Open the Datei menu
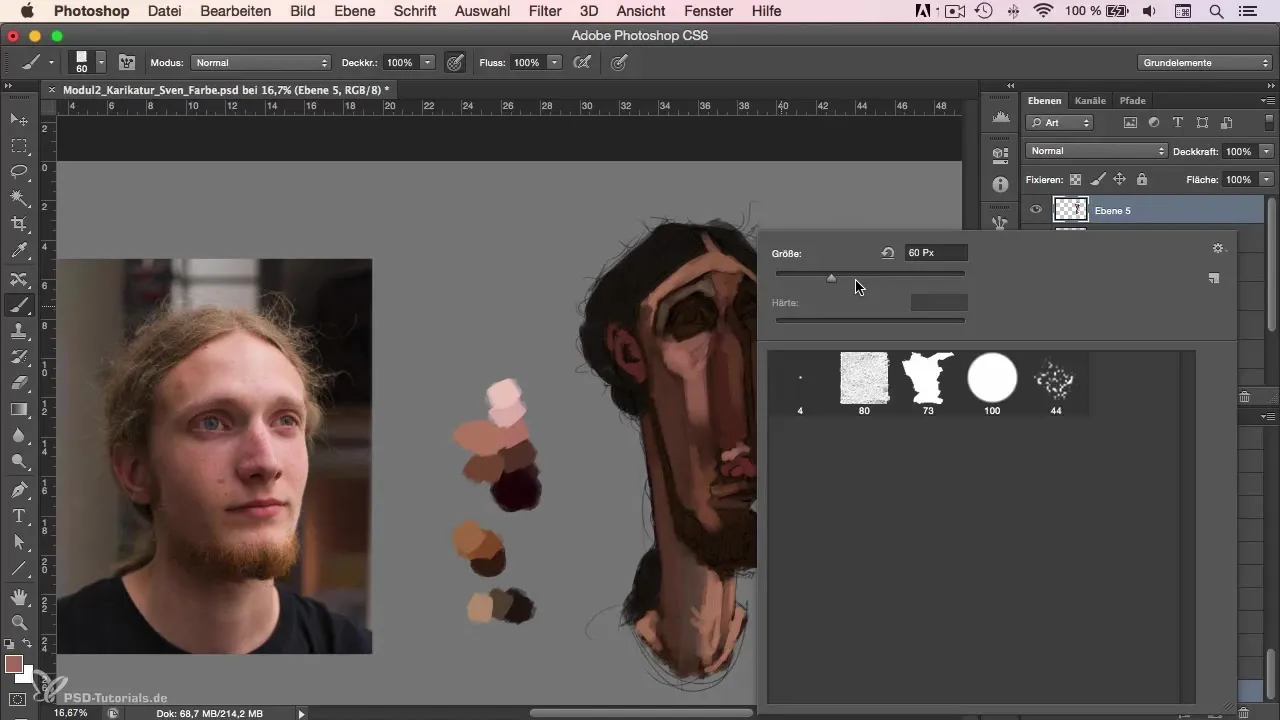Screen dimensions: 1280x720 coord(164,11)
